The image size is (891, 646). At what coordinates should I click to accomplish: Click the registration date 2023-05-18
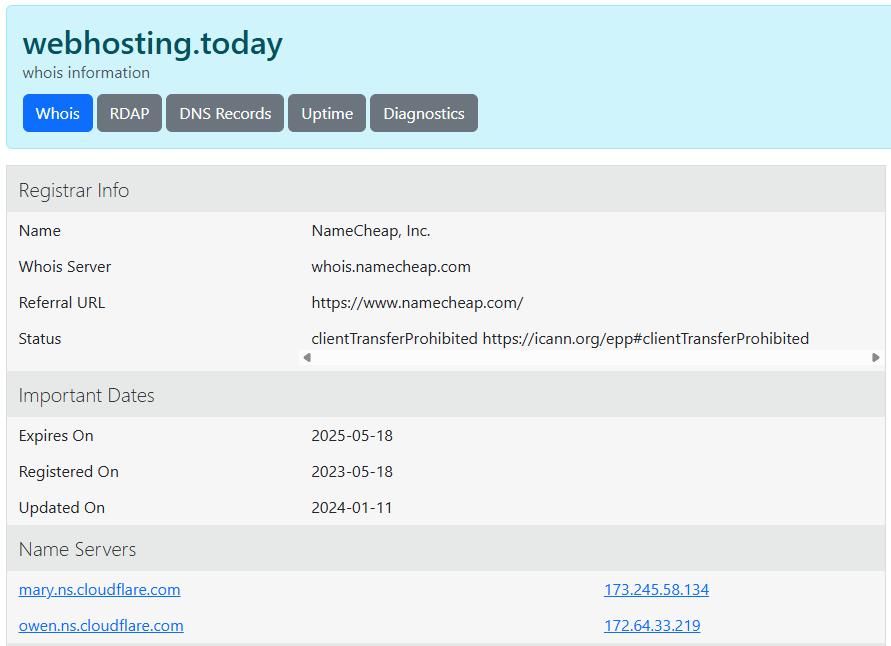tap(352, 472)
